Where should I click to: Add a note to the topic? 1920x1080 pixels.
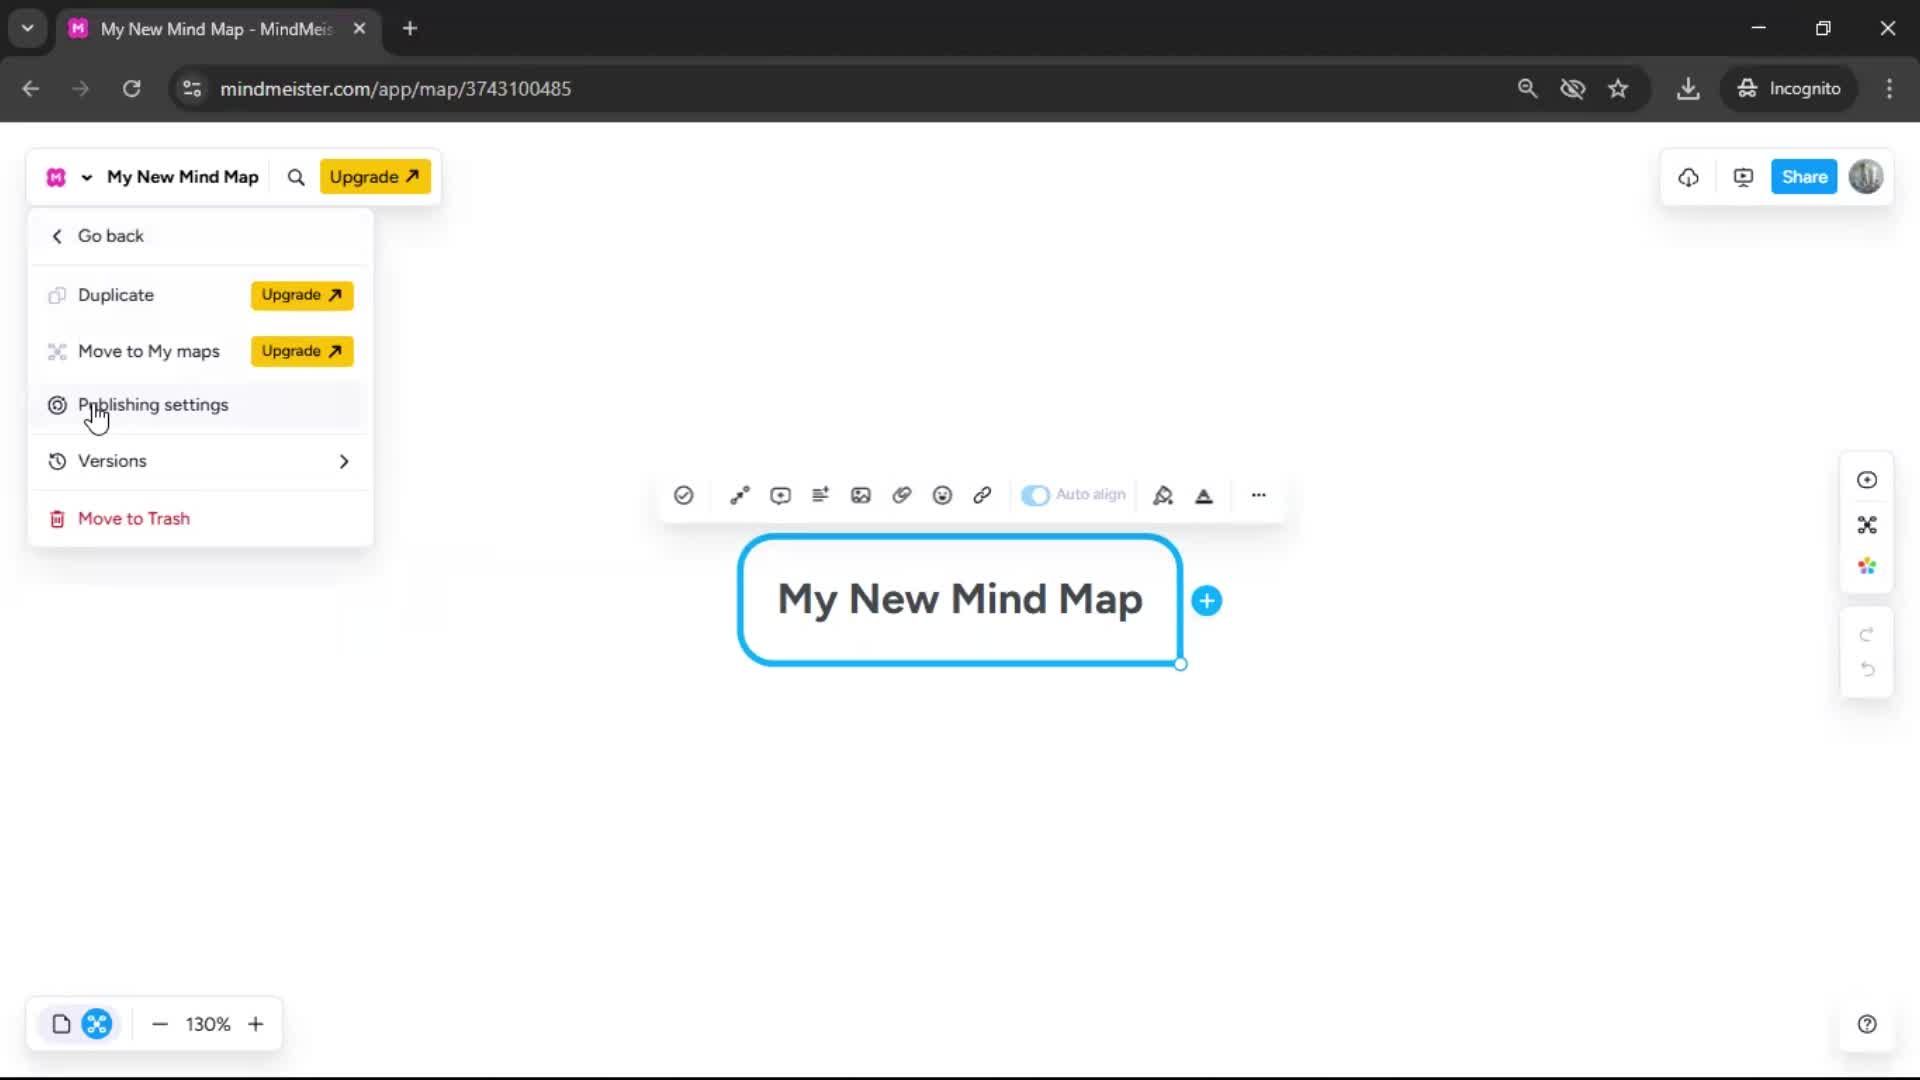(x=821, y=495)
